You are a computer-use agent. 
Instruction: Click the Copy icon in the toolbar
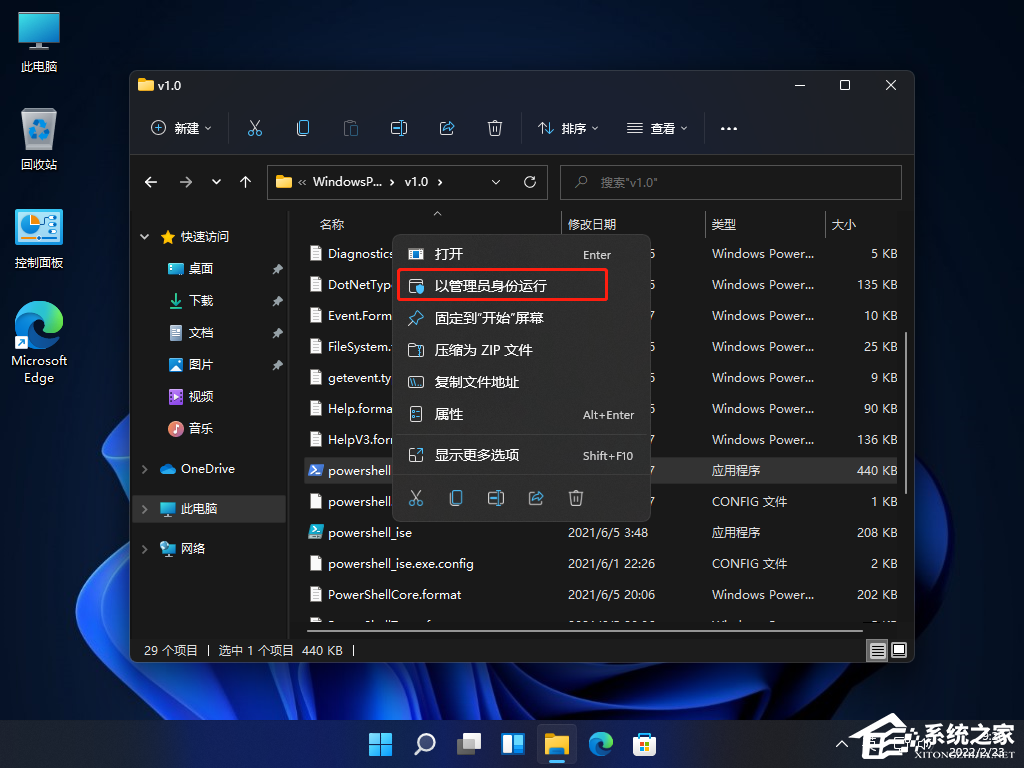(x=302, y=128)
